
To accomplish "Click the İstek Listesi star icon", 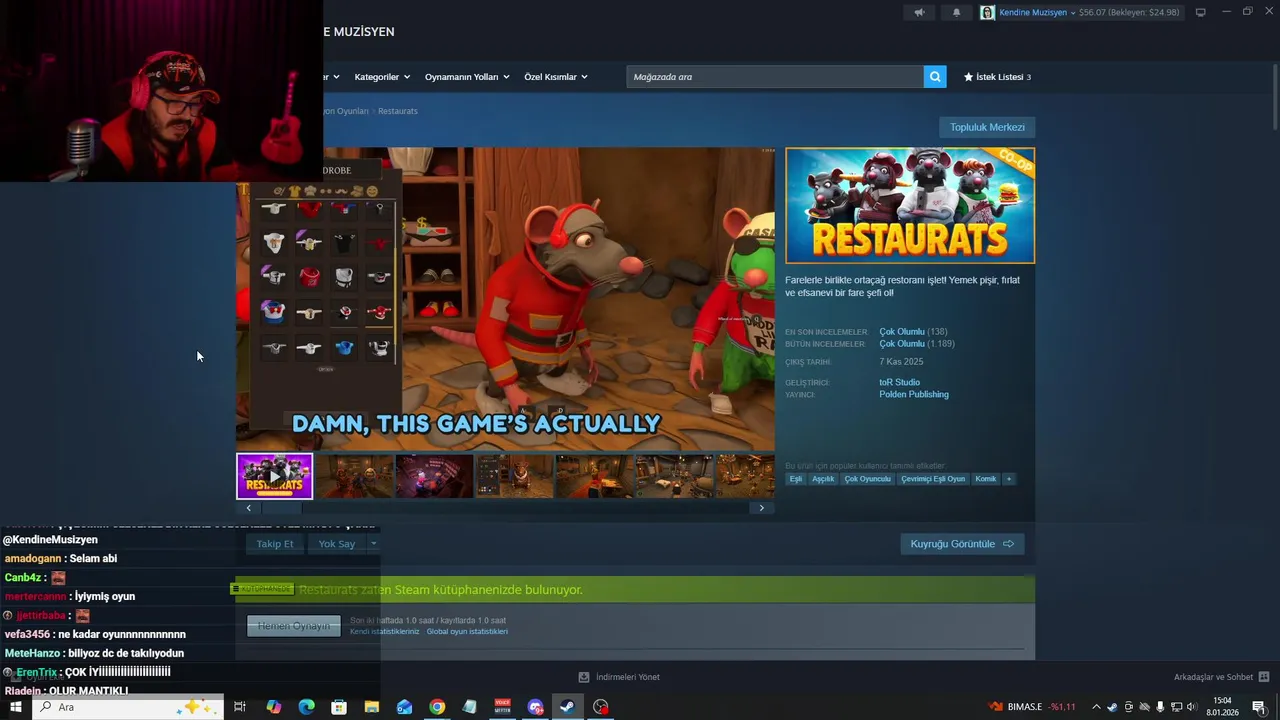I will tap(968, 77).
